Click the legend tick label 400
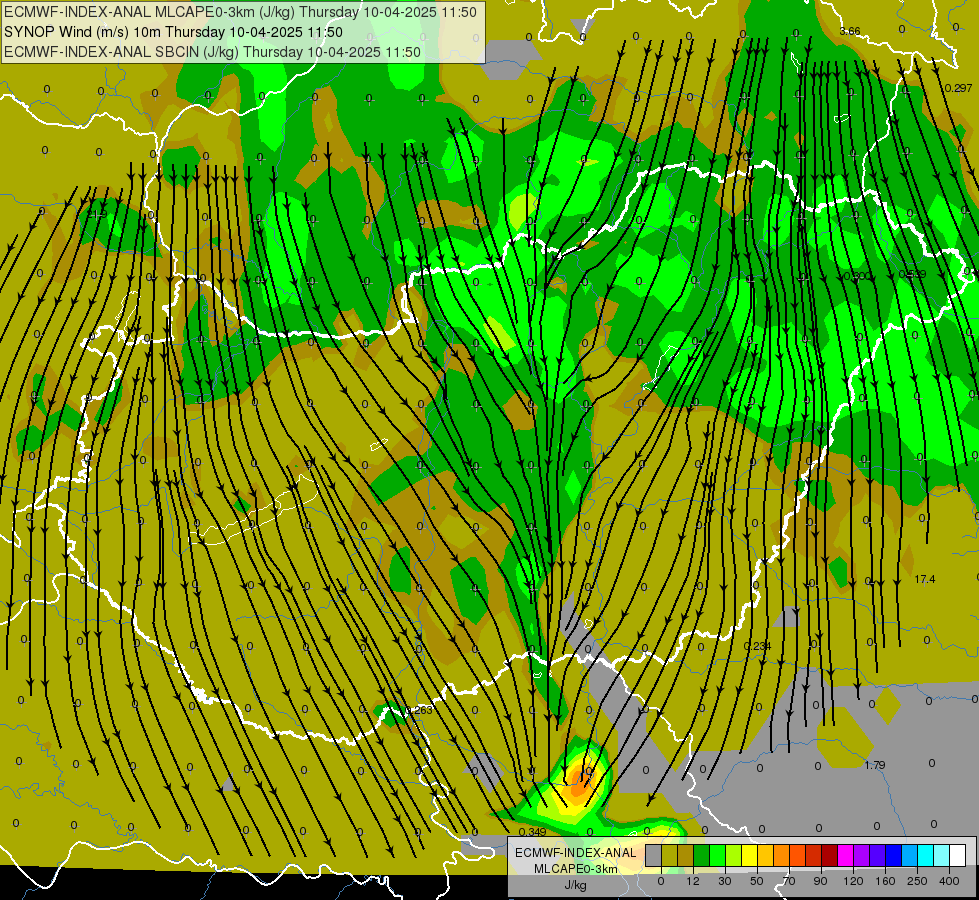Screen dimensions: 979x900 (949, 881)
